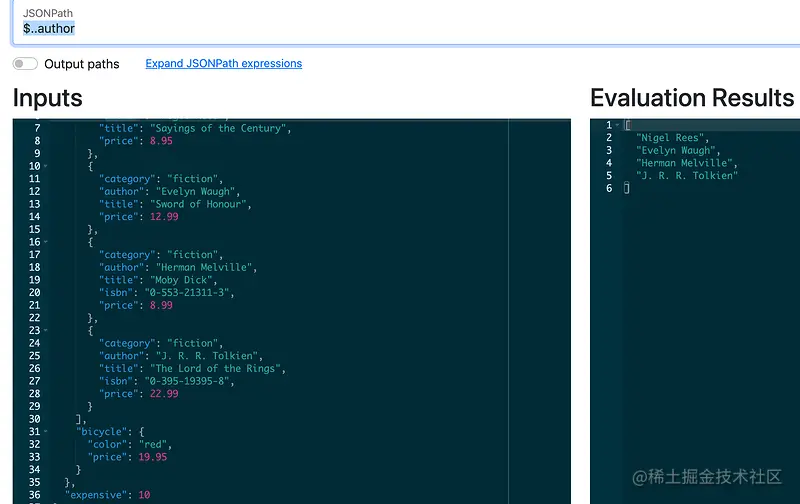Click "category" key on line 11
Image resolution: width=800 pixels, height=504 pixels.
(x=127, y=179)
